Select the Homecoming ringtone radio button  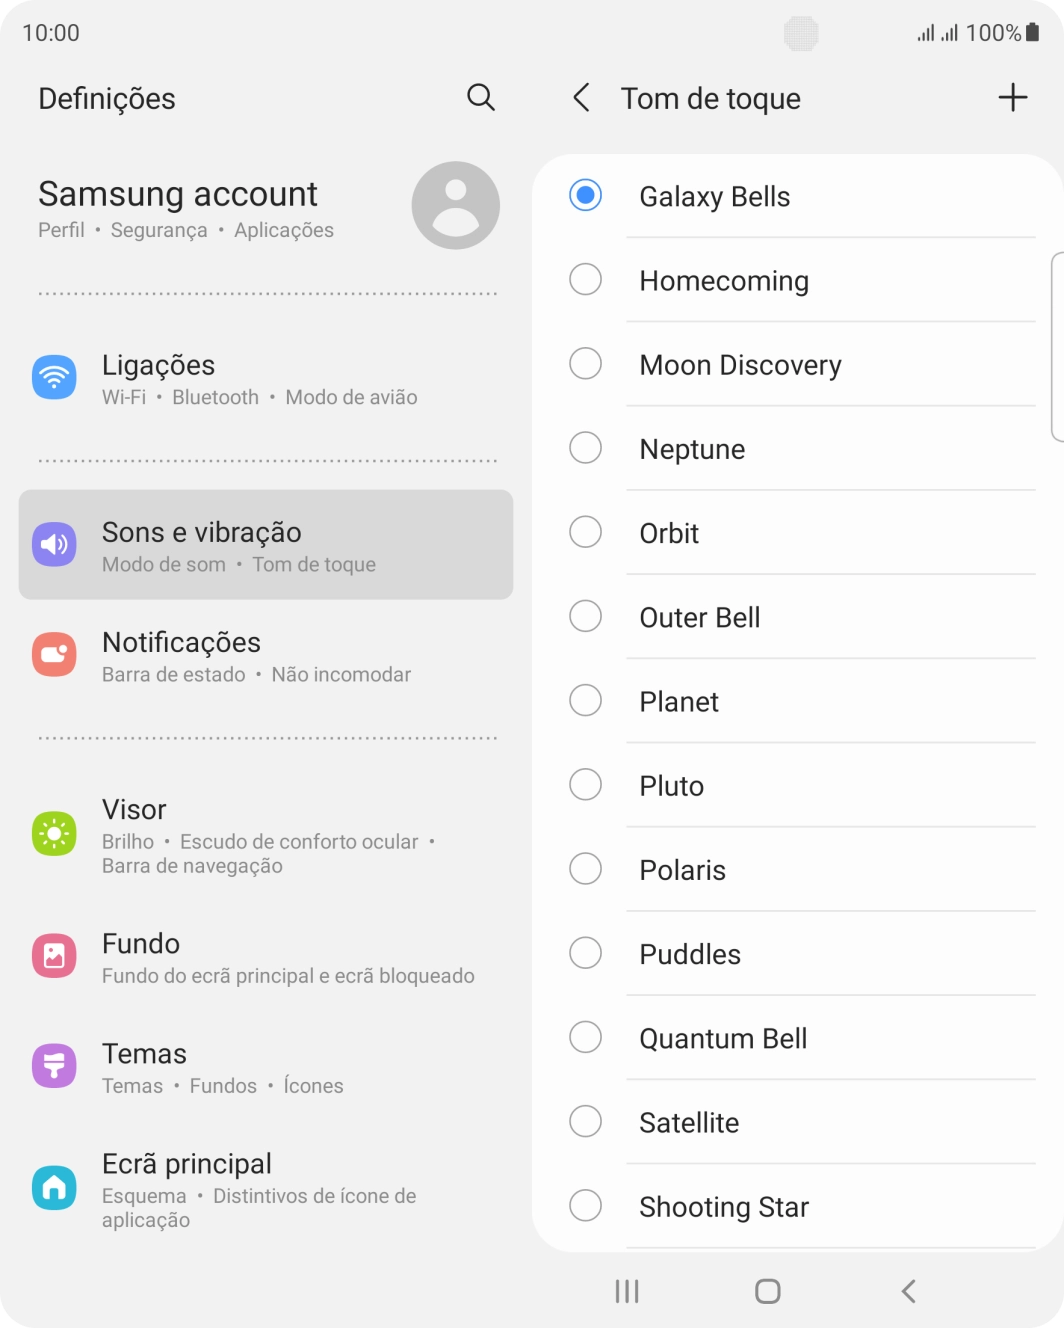[x=585, y=279]
